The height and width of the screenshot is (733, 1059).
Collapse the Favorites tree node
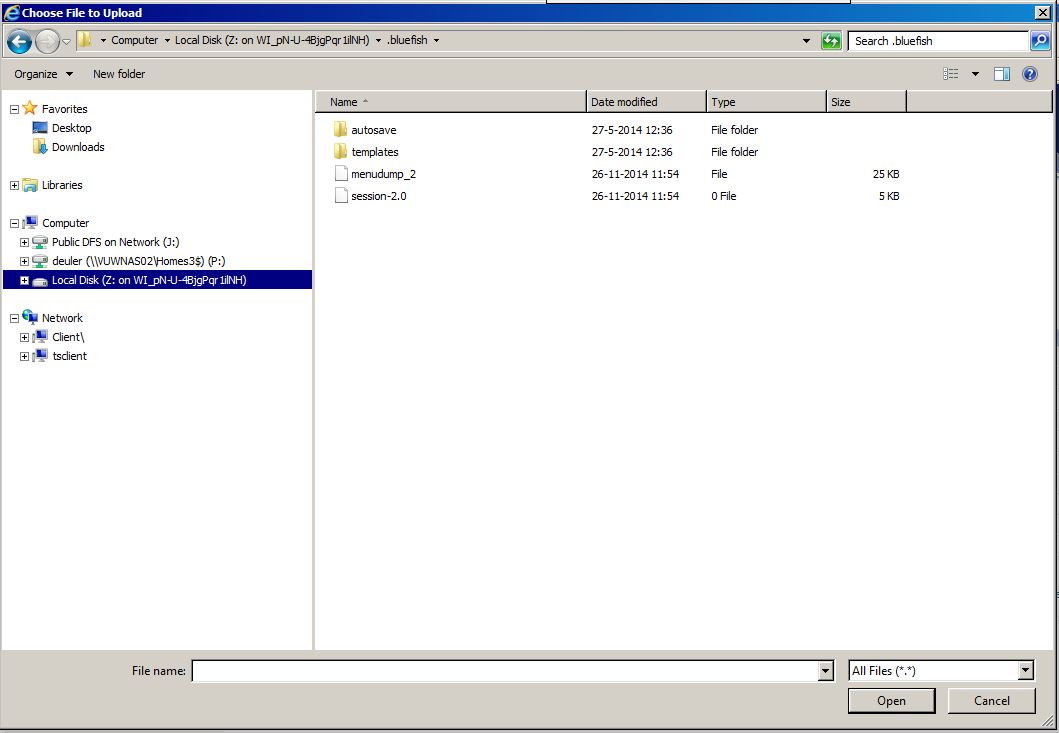point(14,109)
